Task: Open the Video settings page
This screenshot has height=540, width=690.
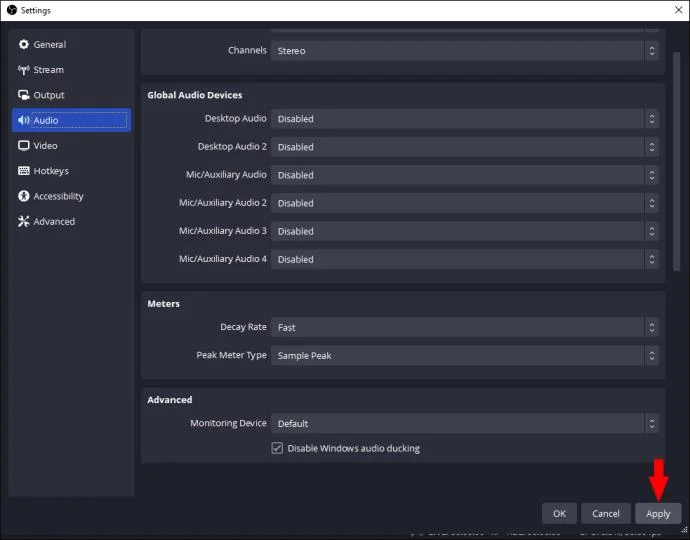Action: coord(71,146)
